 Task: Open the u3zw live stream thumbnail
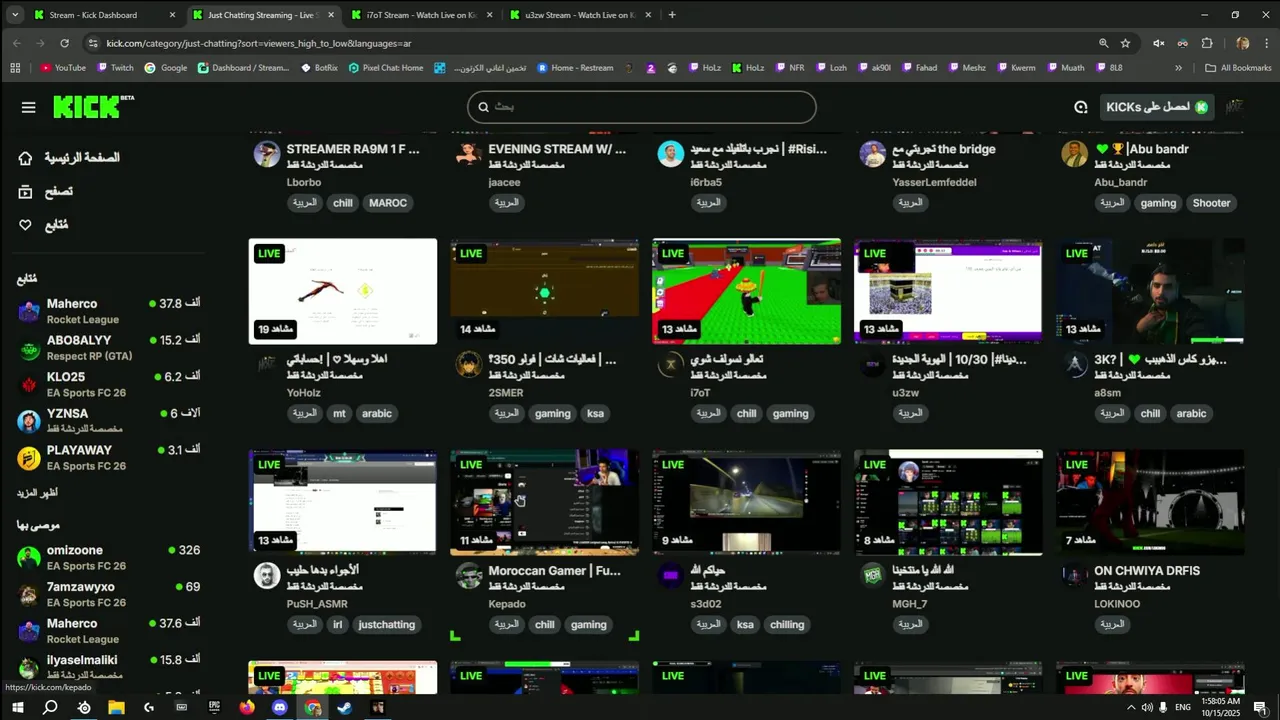(948, 291)
